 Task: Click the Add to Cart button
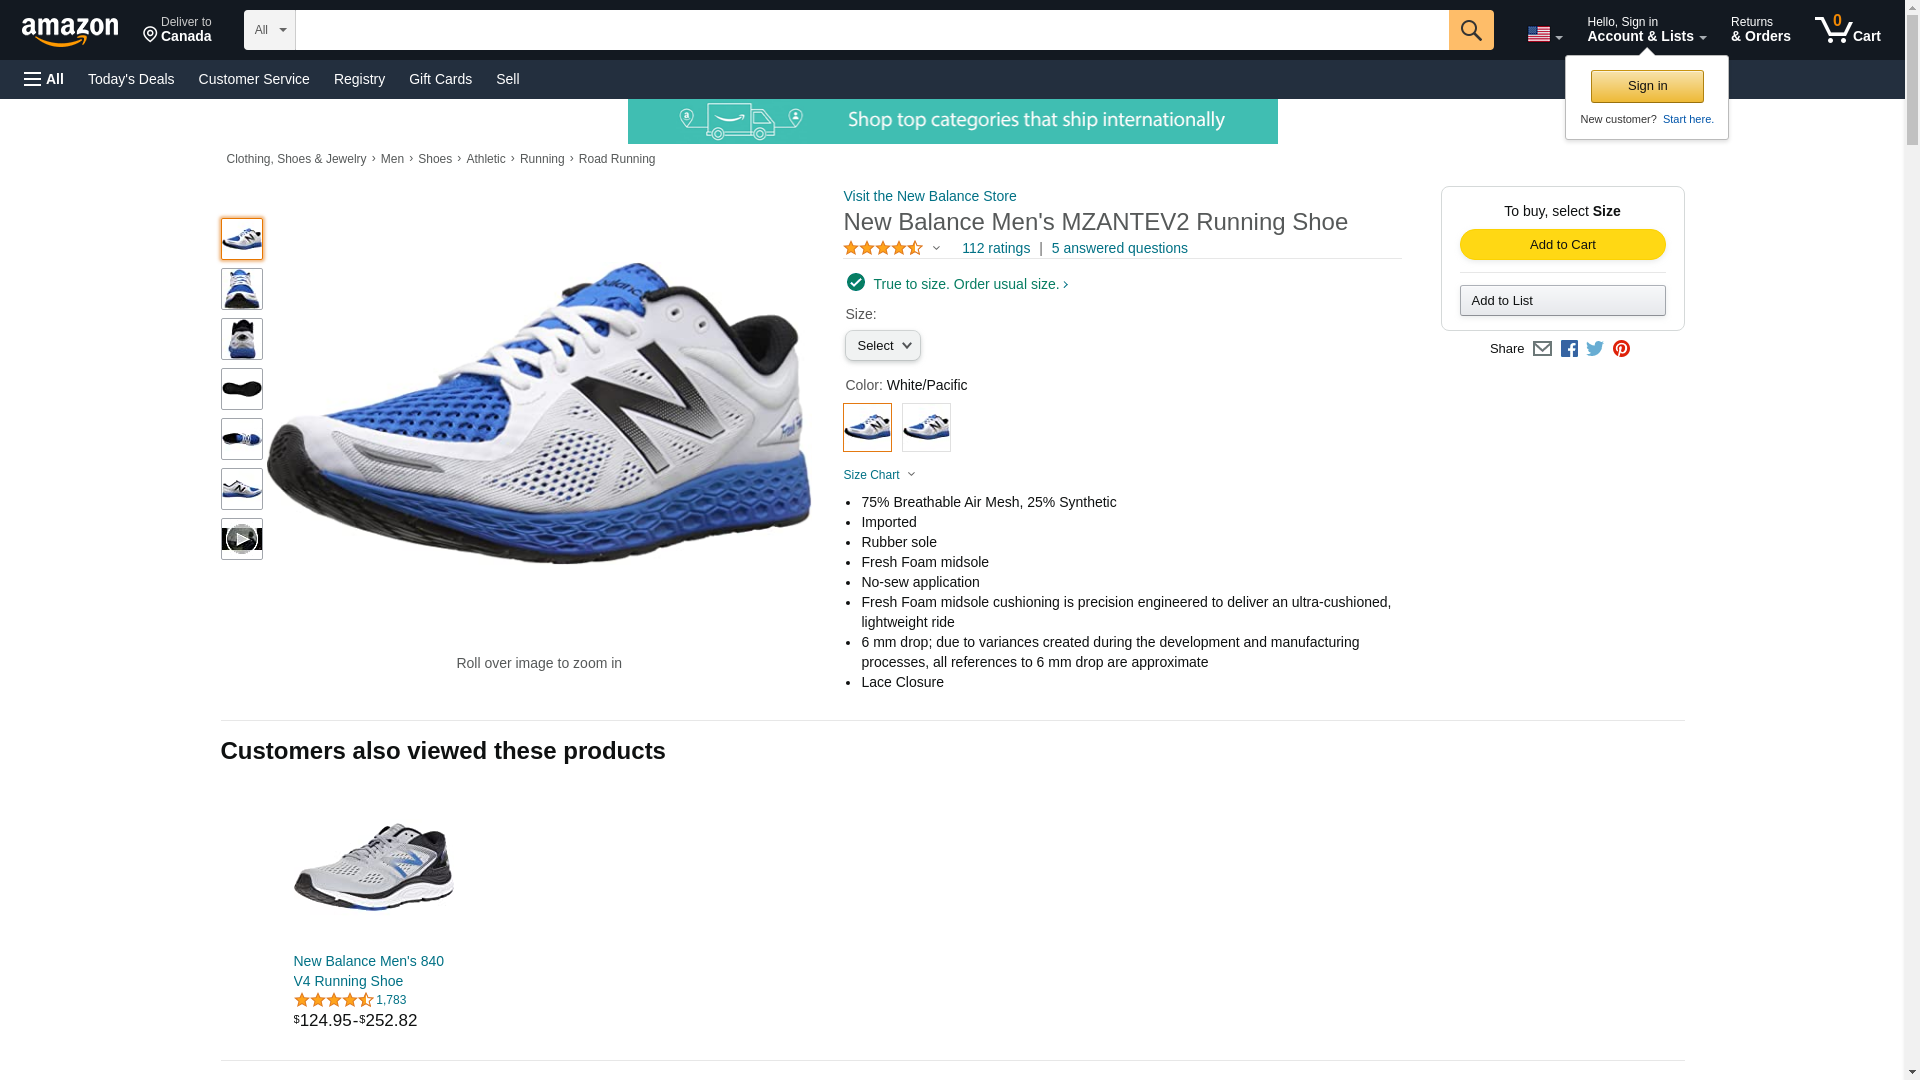coord(1562,245)
